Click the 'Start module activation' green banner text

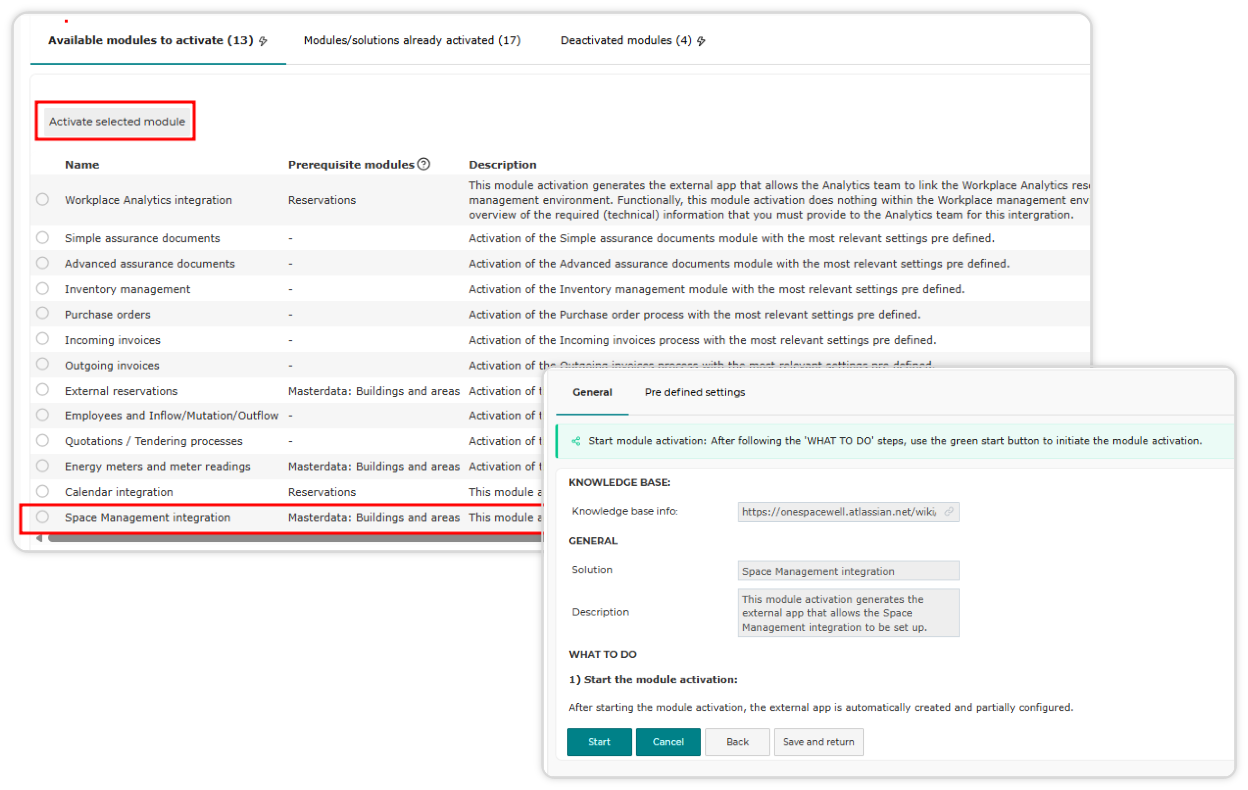click(895, 440)
